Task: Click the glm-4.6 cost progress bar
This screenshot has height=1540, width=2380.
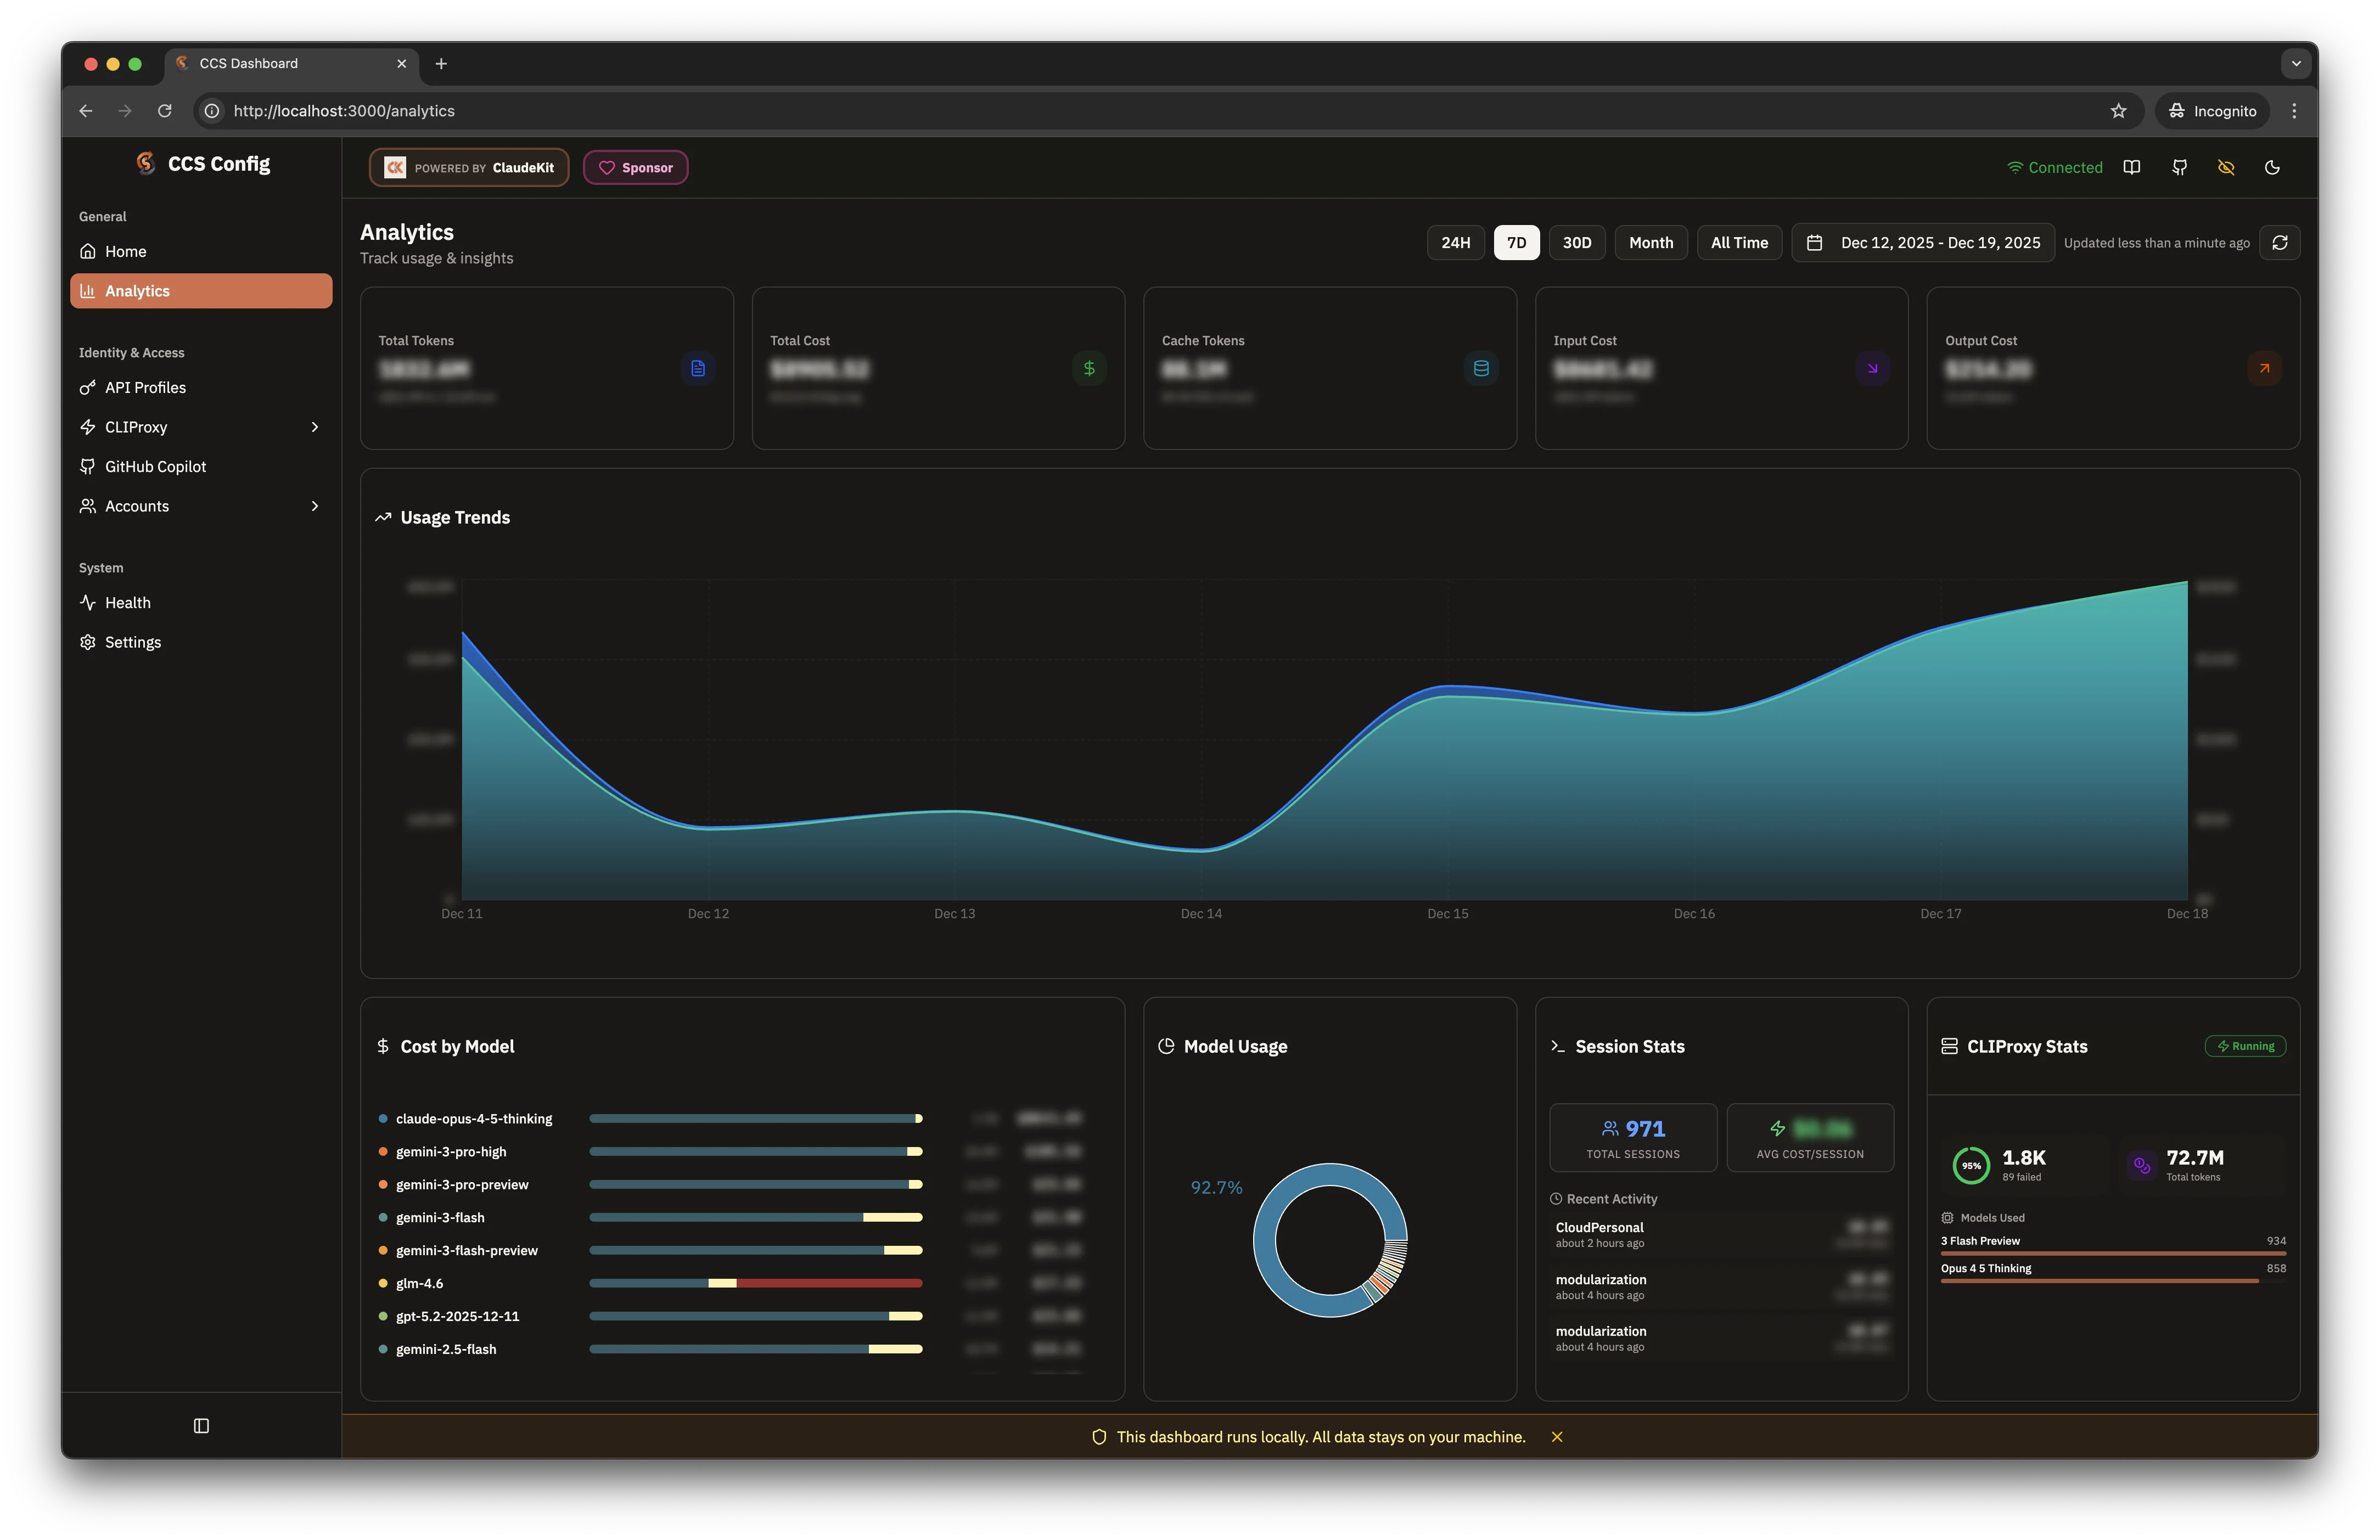Action: [756, 1282]
